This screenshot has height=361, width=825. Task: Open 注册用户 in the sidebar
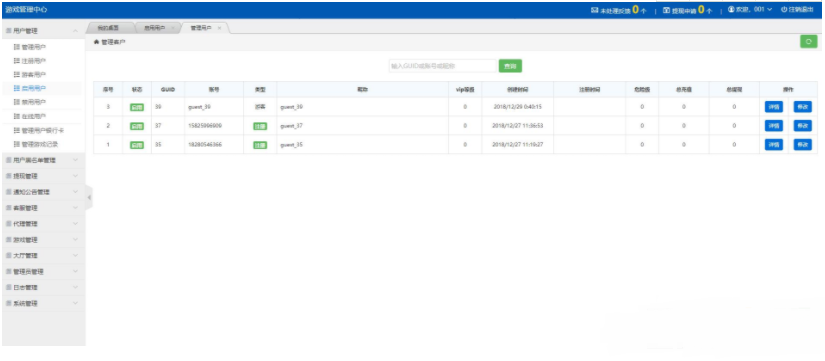coord(34,61)
